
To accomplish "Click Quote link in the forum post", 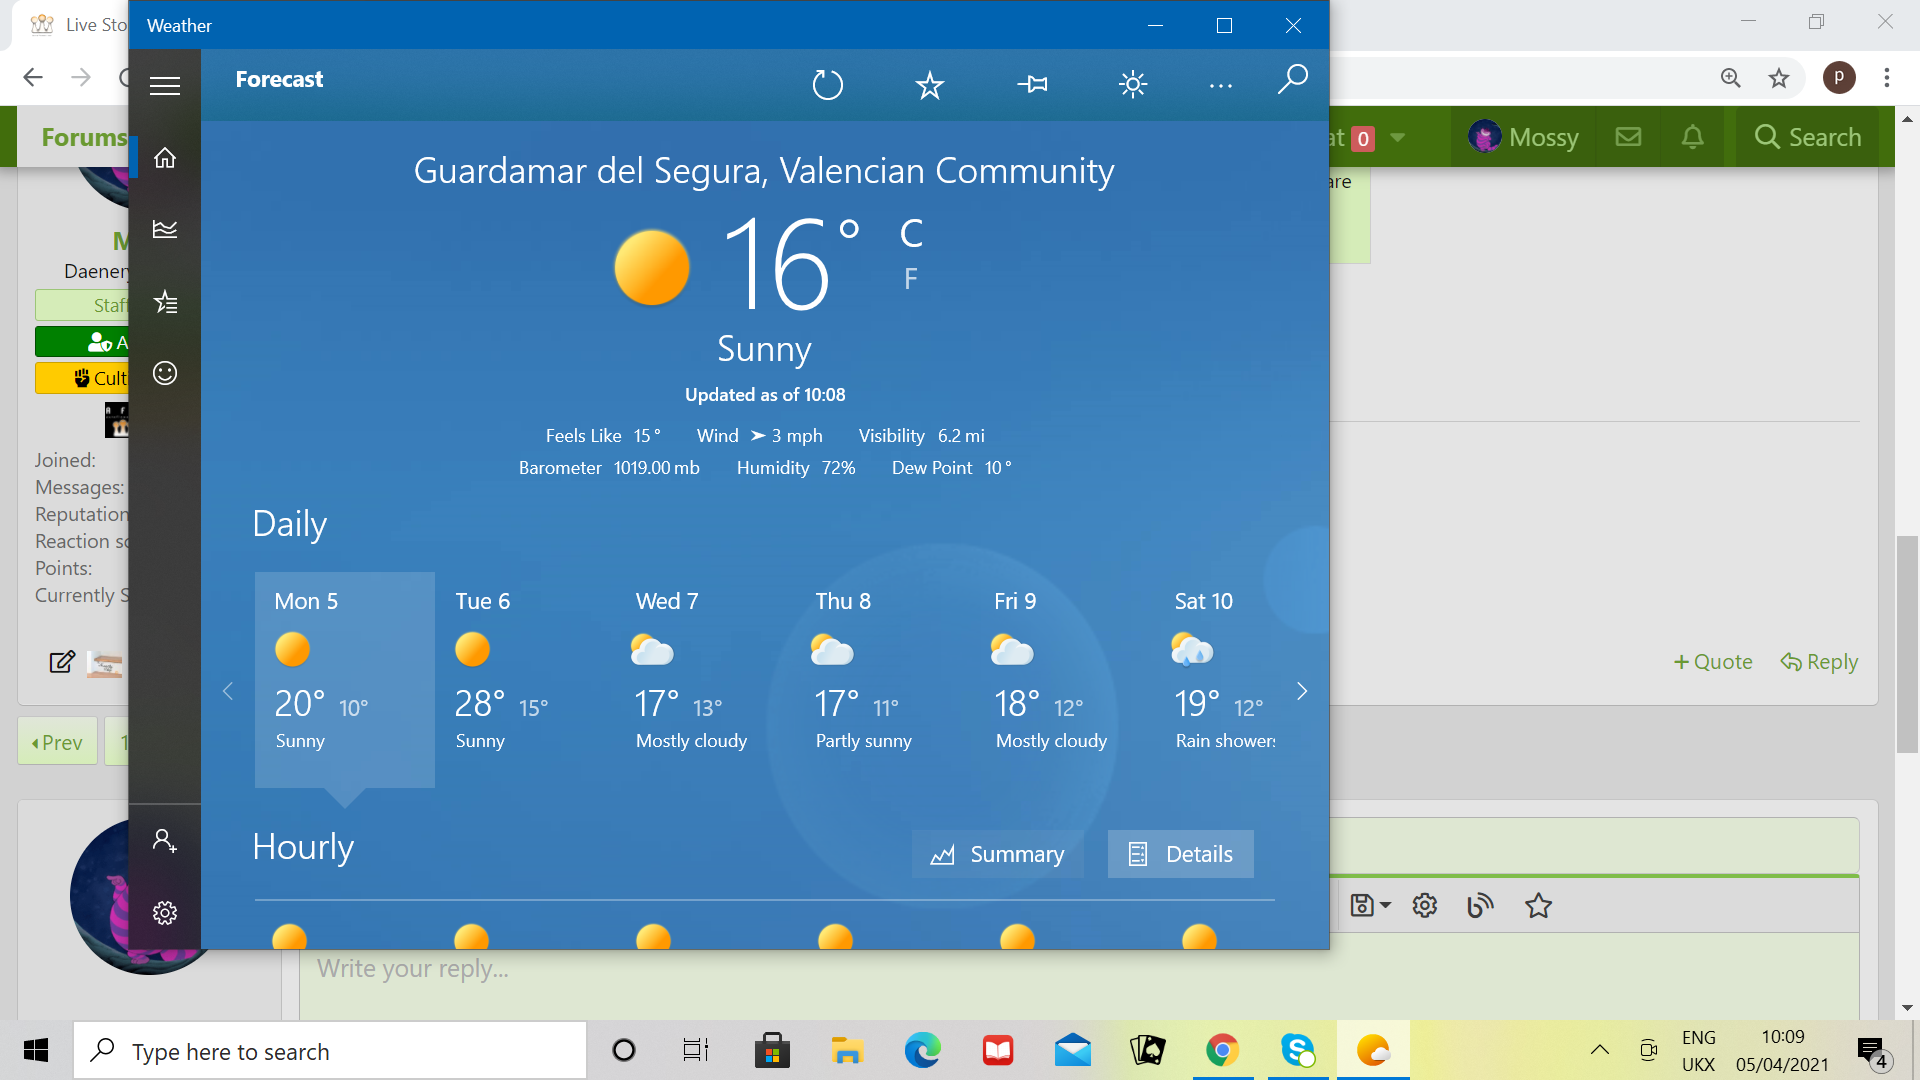I will (1713, 662).
